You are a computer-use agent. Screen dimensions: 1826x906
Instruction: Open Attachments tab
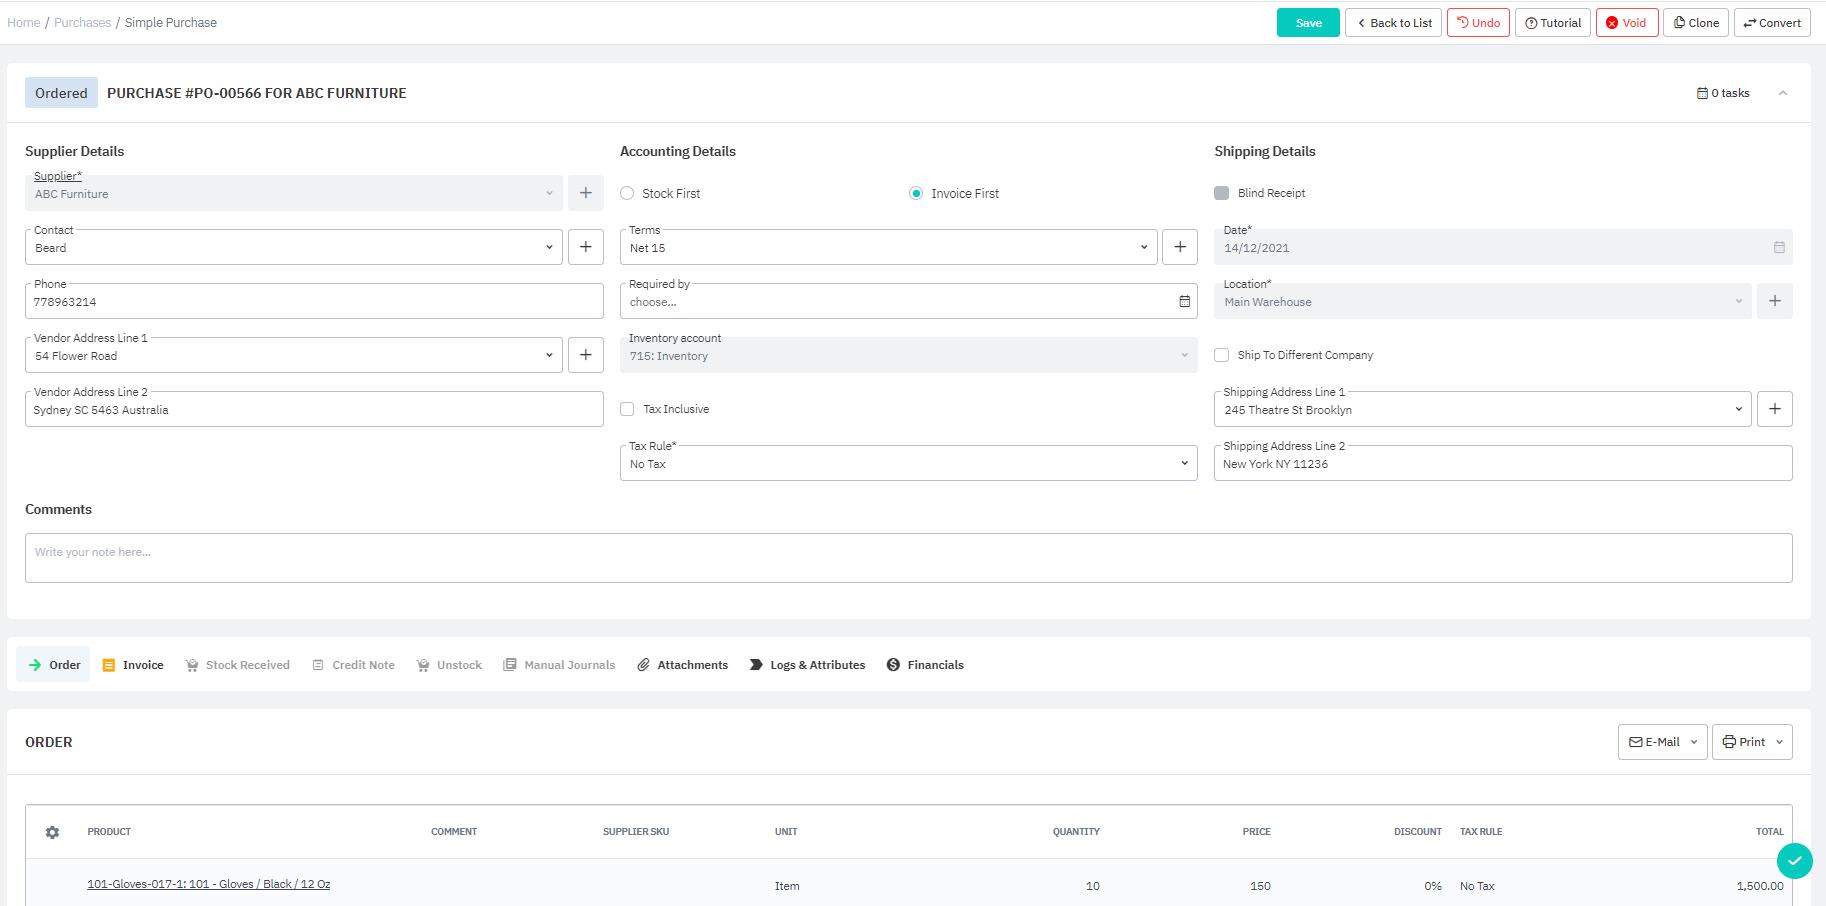(683, 665)
